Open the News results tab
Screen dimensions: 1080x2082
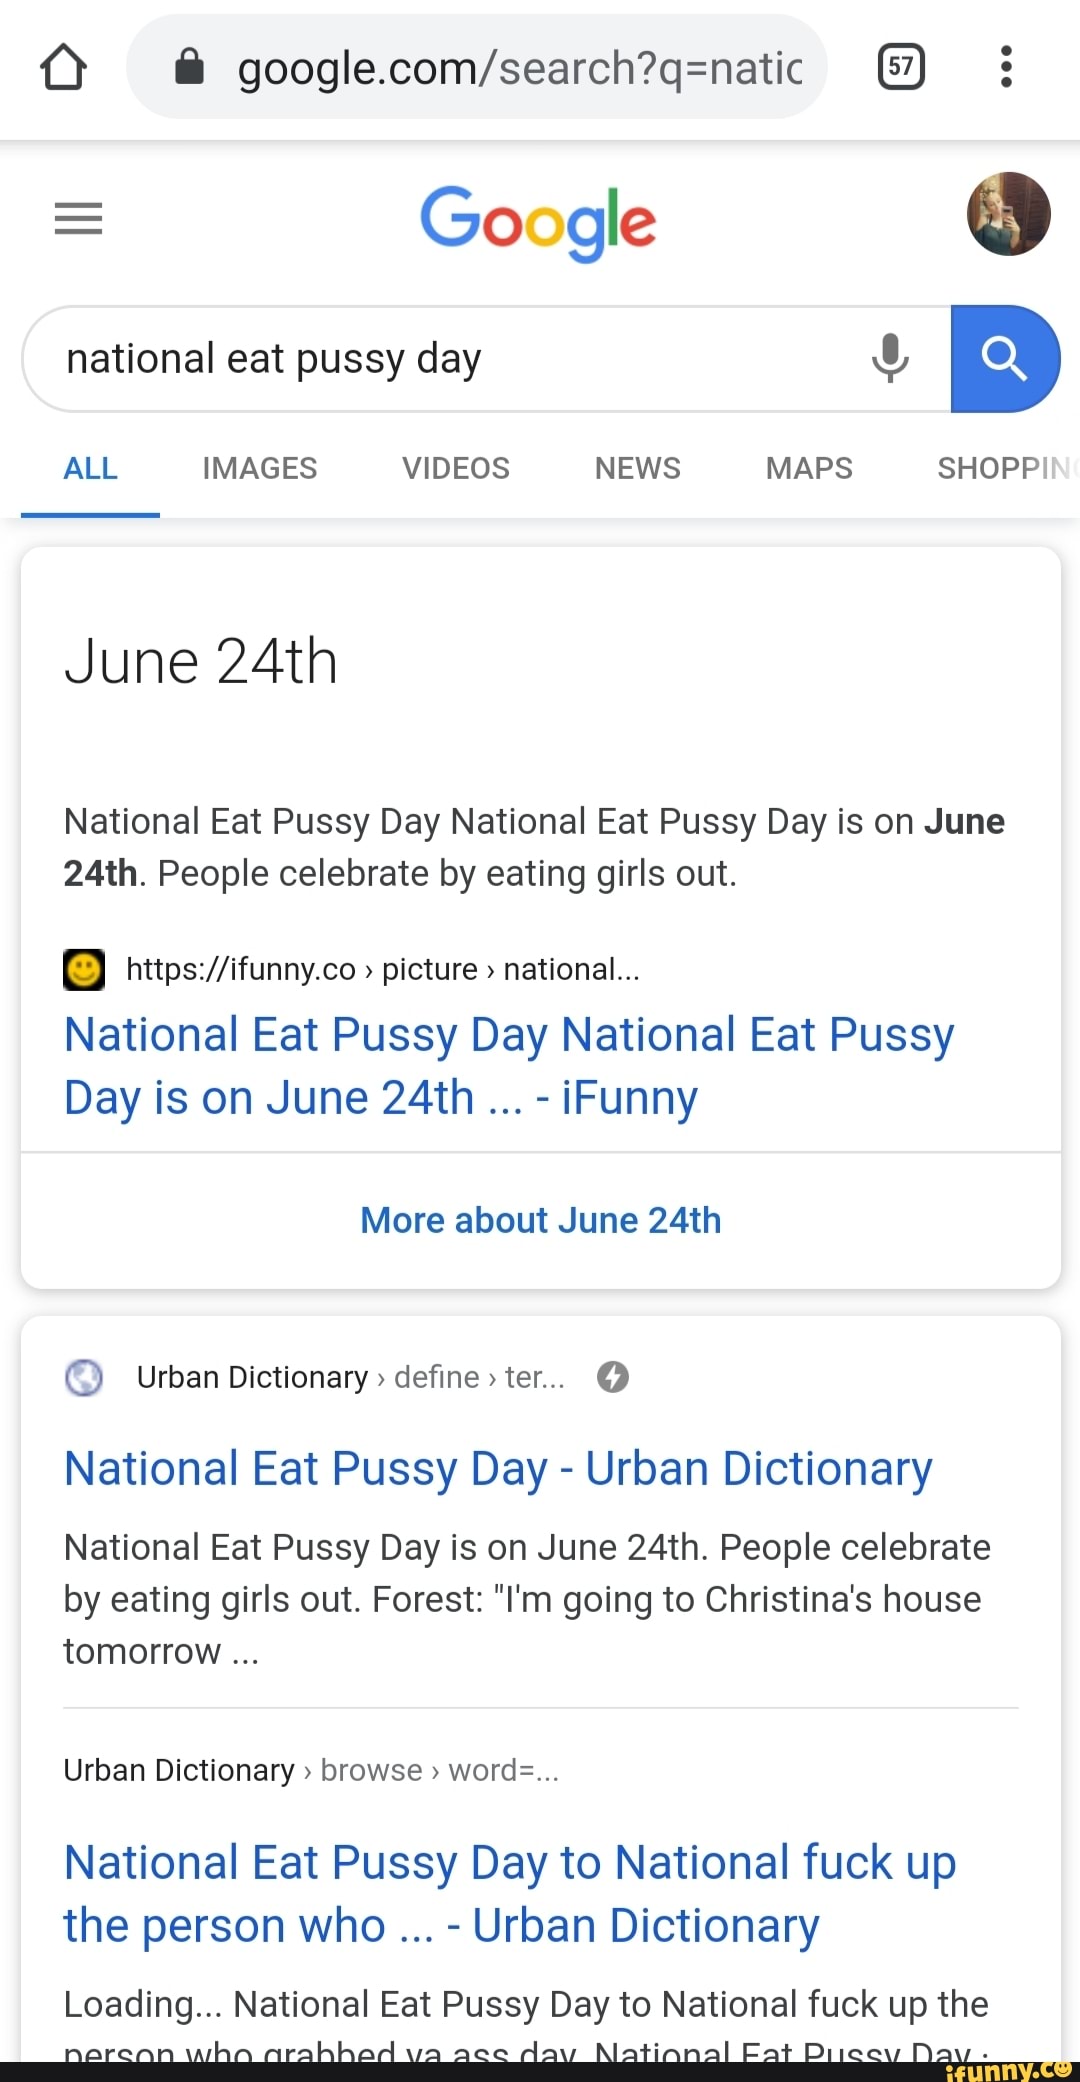click(637, 468)
